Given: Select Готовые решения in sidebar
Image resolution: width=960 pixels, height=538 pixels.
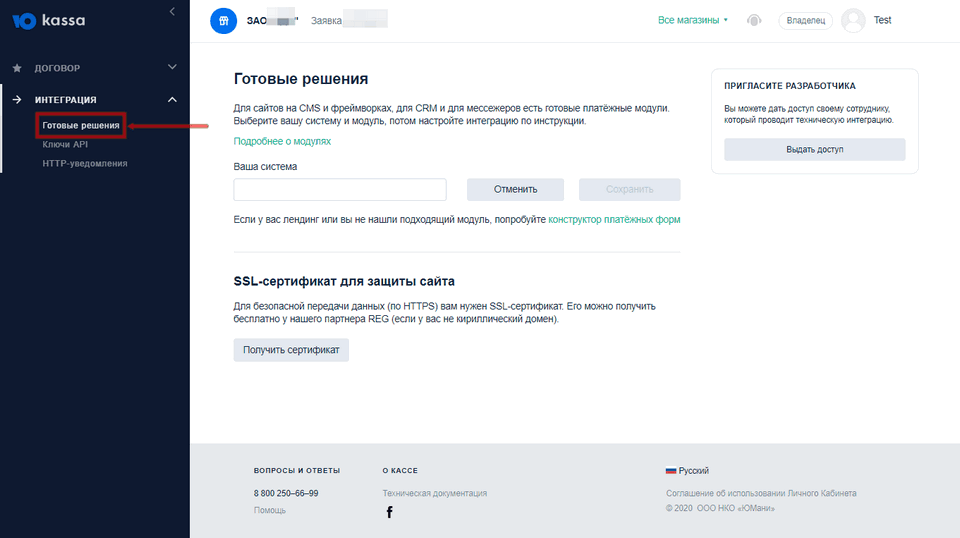Looking at the screenshot, I should click(x=81, y=125).
